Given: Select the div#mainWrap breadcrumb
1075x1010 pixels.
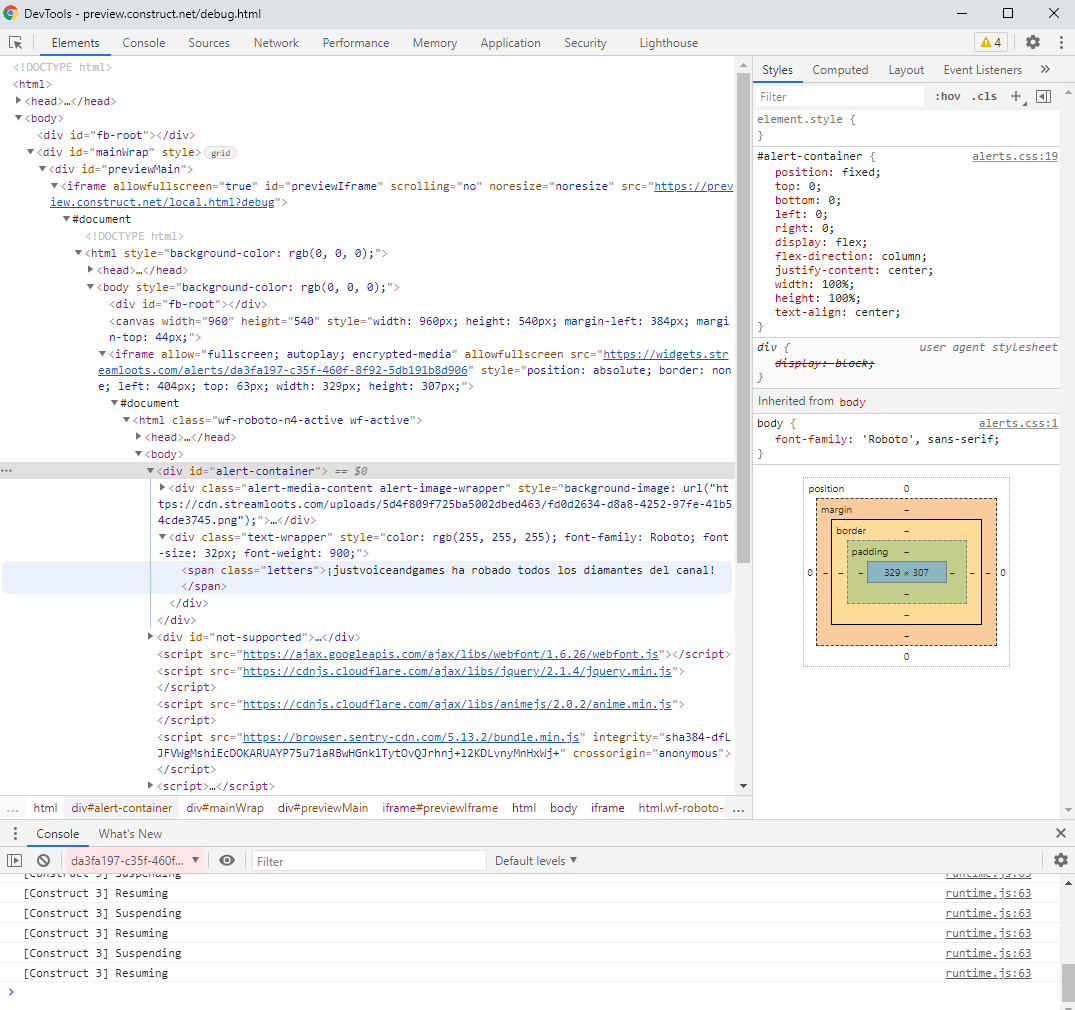Looking at the screenshot, I should tap(225, 808).
